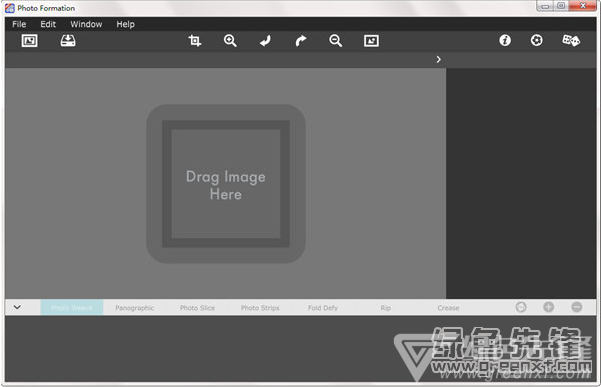This screenshot has width=601, height=387.
Task: Click the Photo Formation title bar app icon
Action: tap(10, 8)
